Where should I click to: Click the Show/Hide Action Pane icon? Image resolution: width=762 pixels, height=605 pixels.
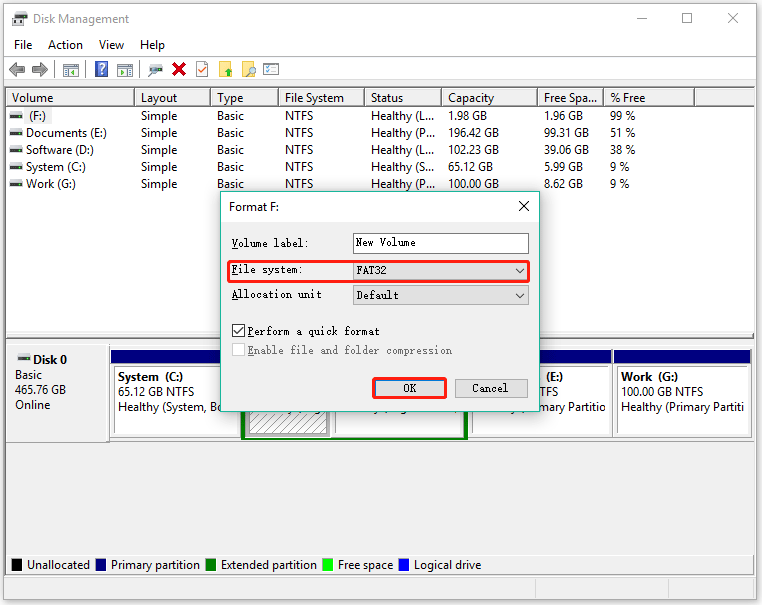125,70
